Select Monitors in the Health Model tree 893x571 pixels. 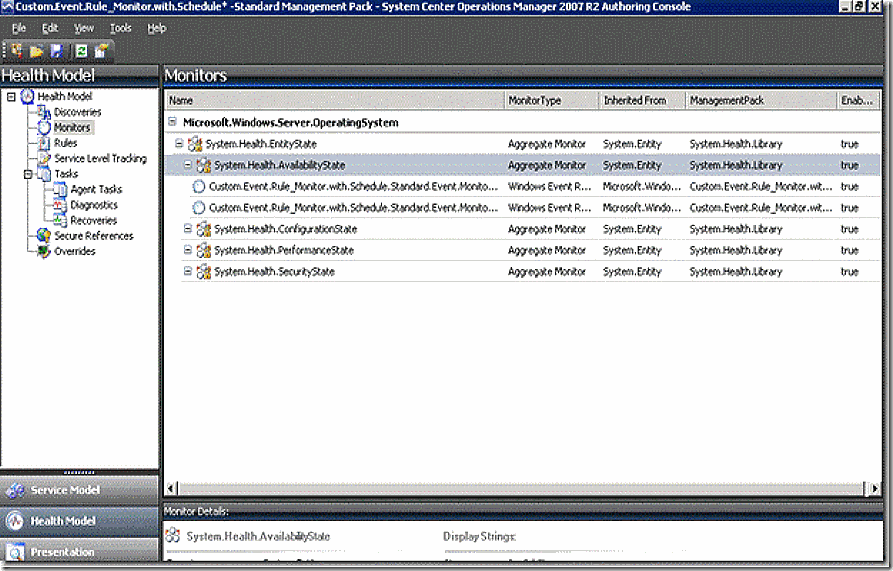tap(72, 128)
